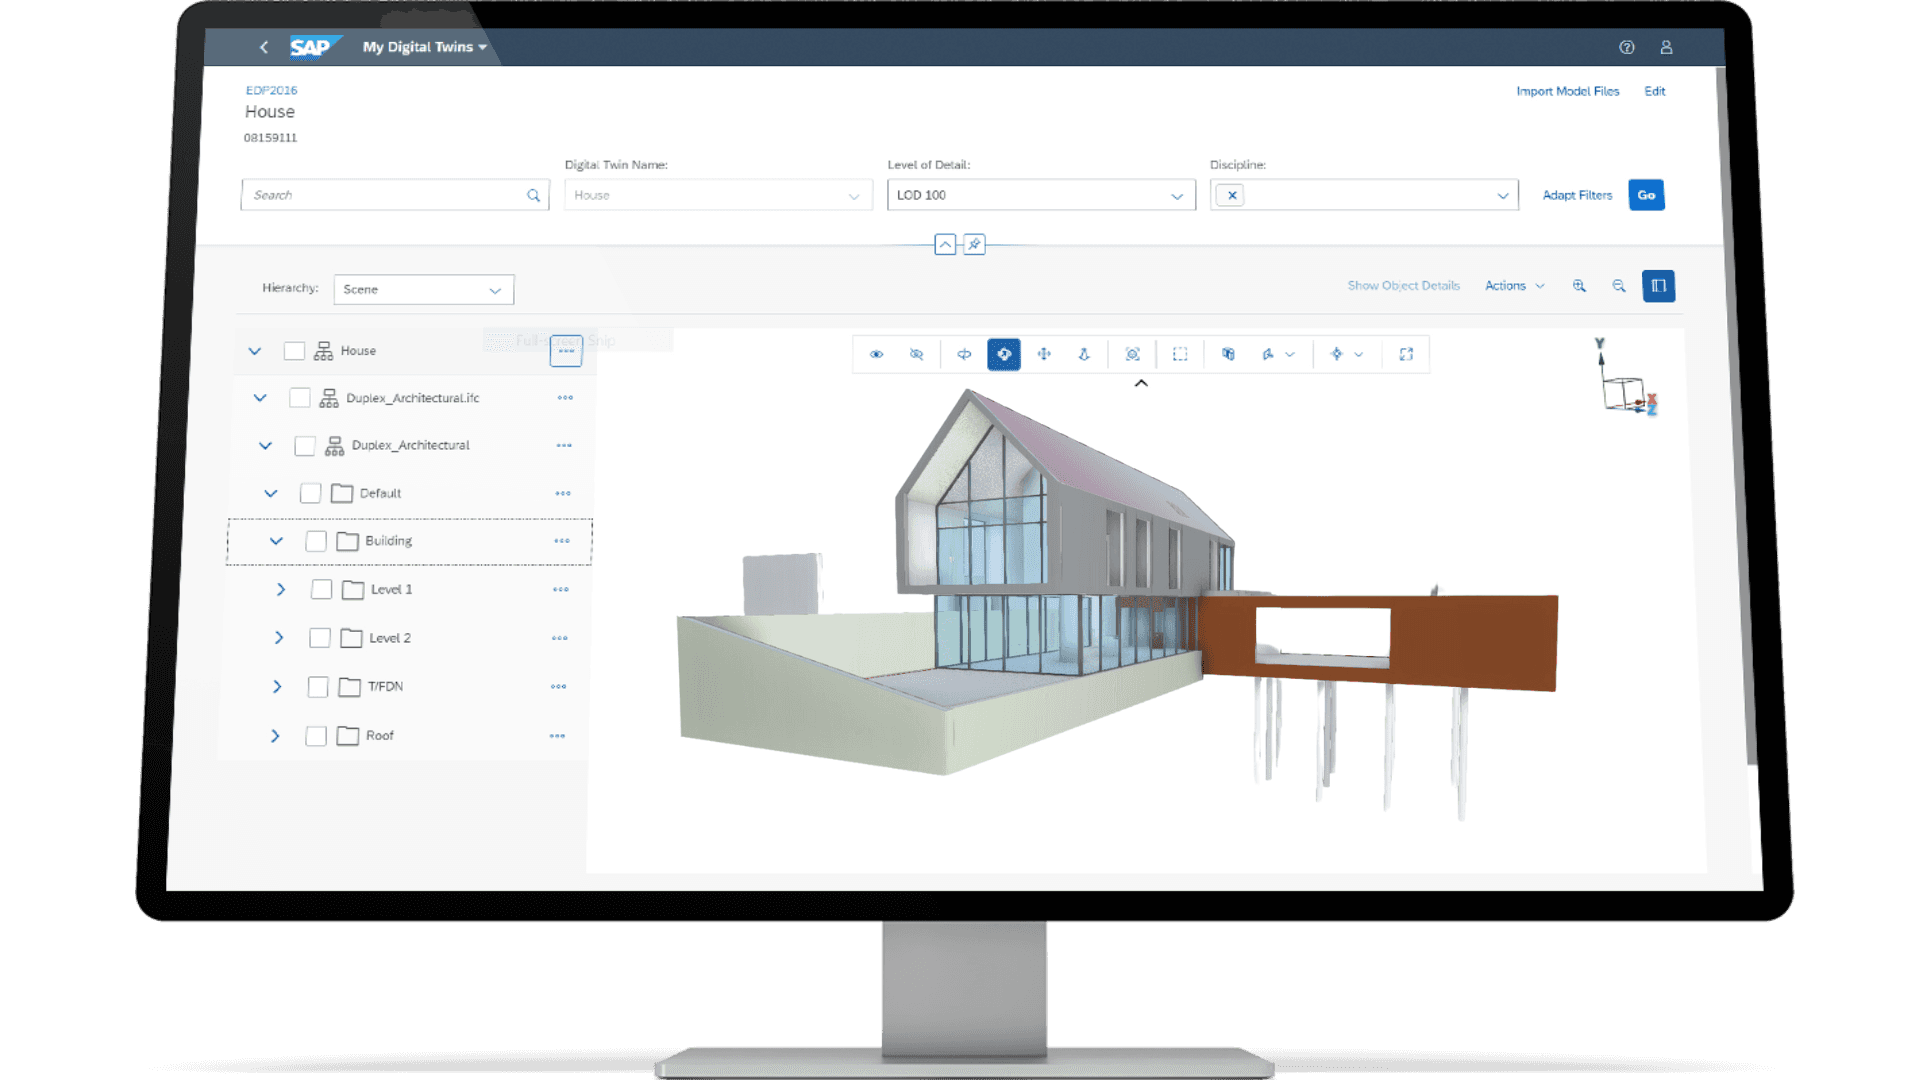Click the fit to view icon
This screenshot has height=1080, width=1920.
tap(1132, 354)
